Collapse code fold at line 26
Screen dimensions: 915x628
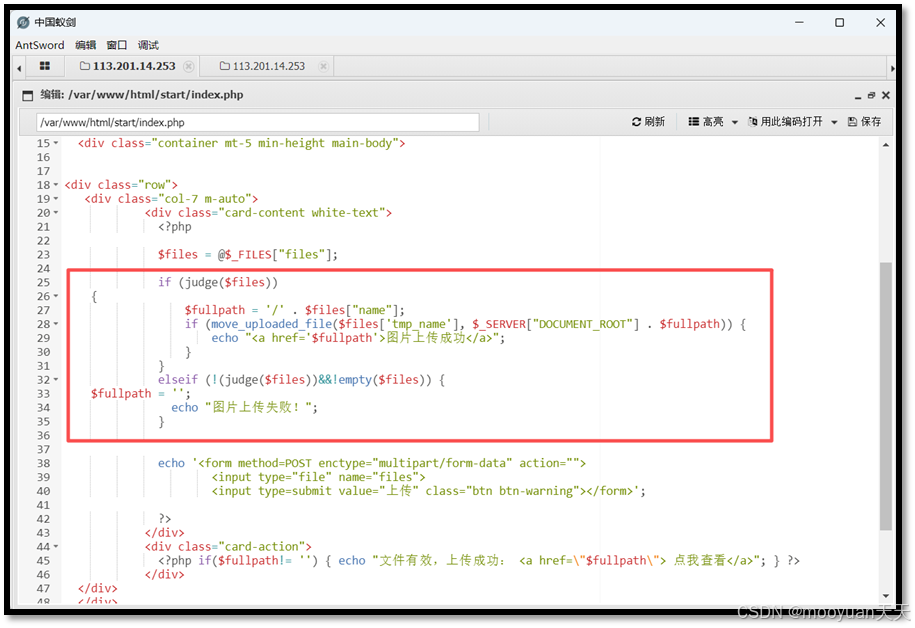tap(56, 296)
